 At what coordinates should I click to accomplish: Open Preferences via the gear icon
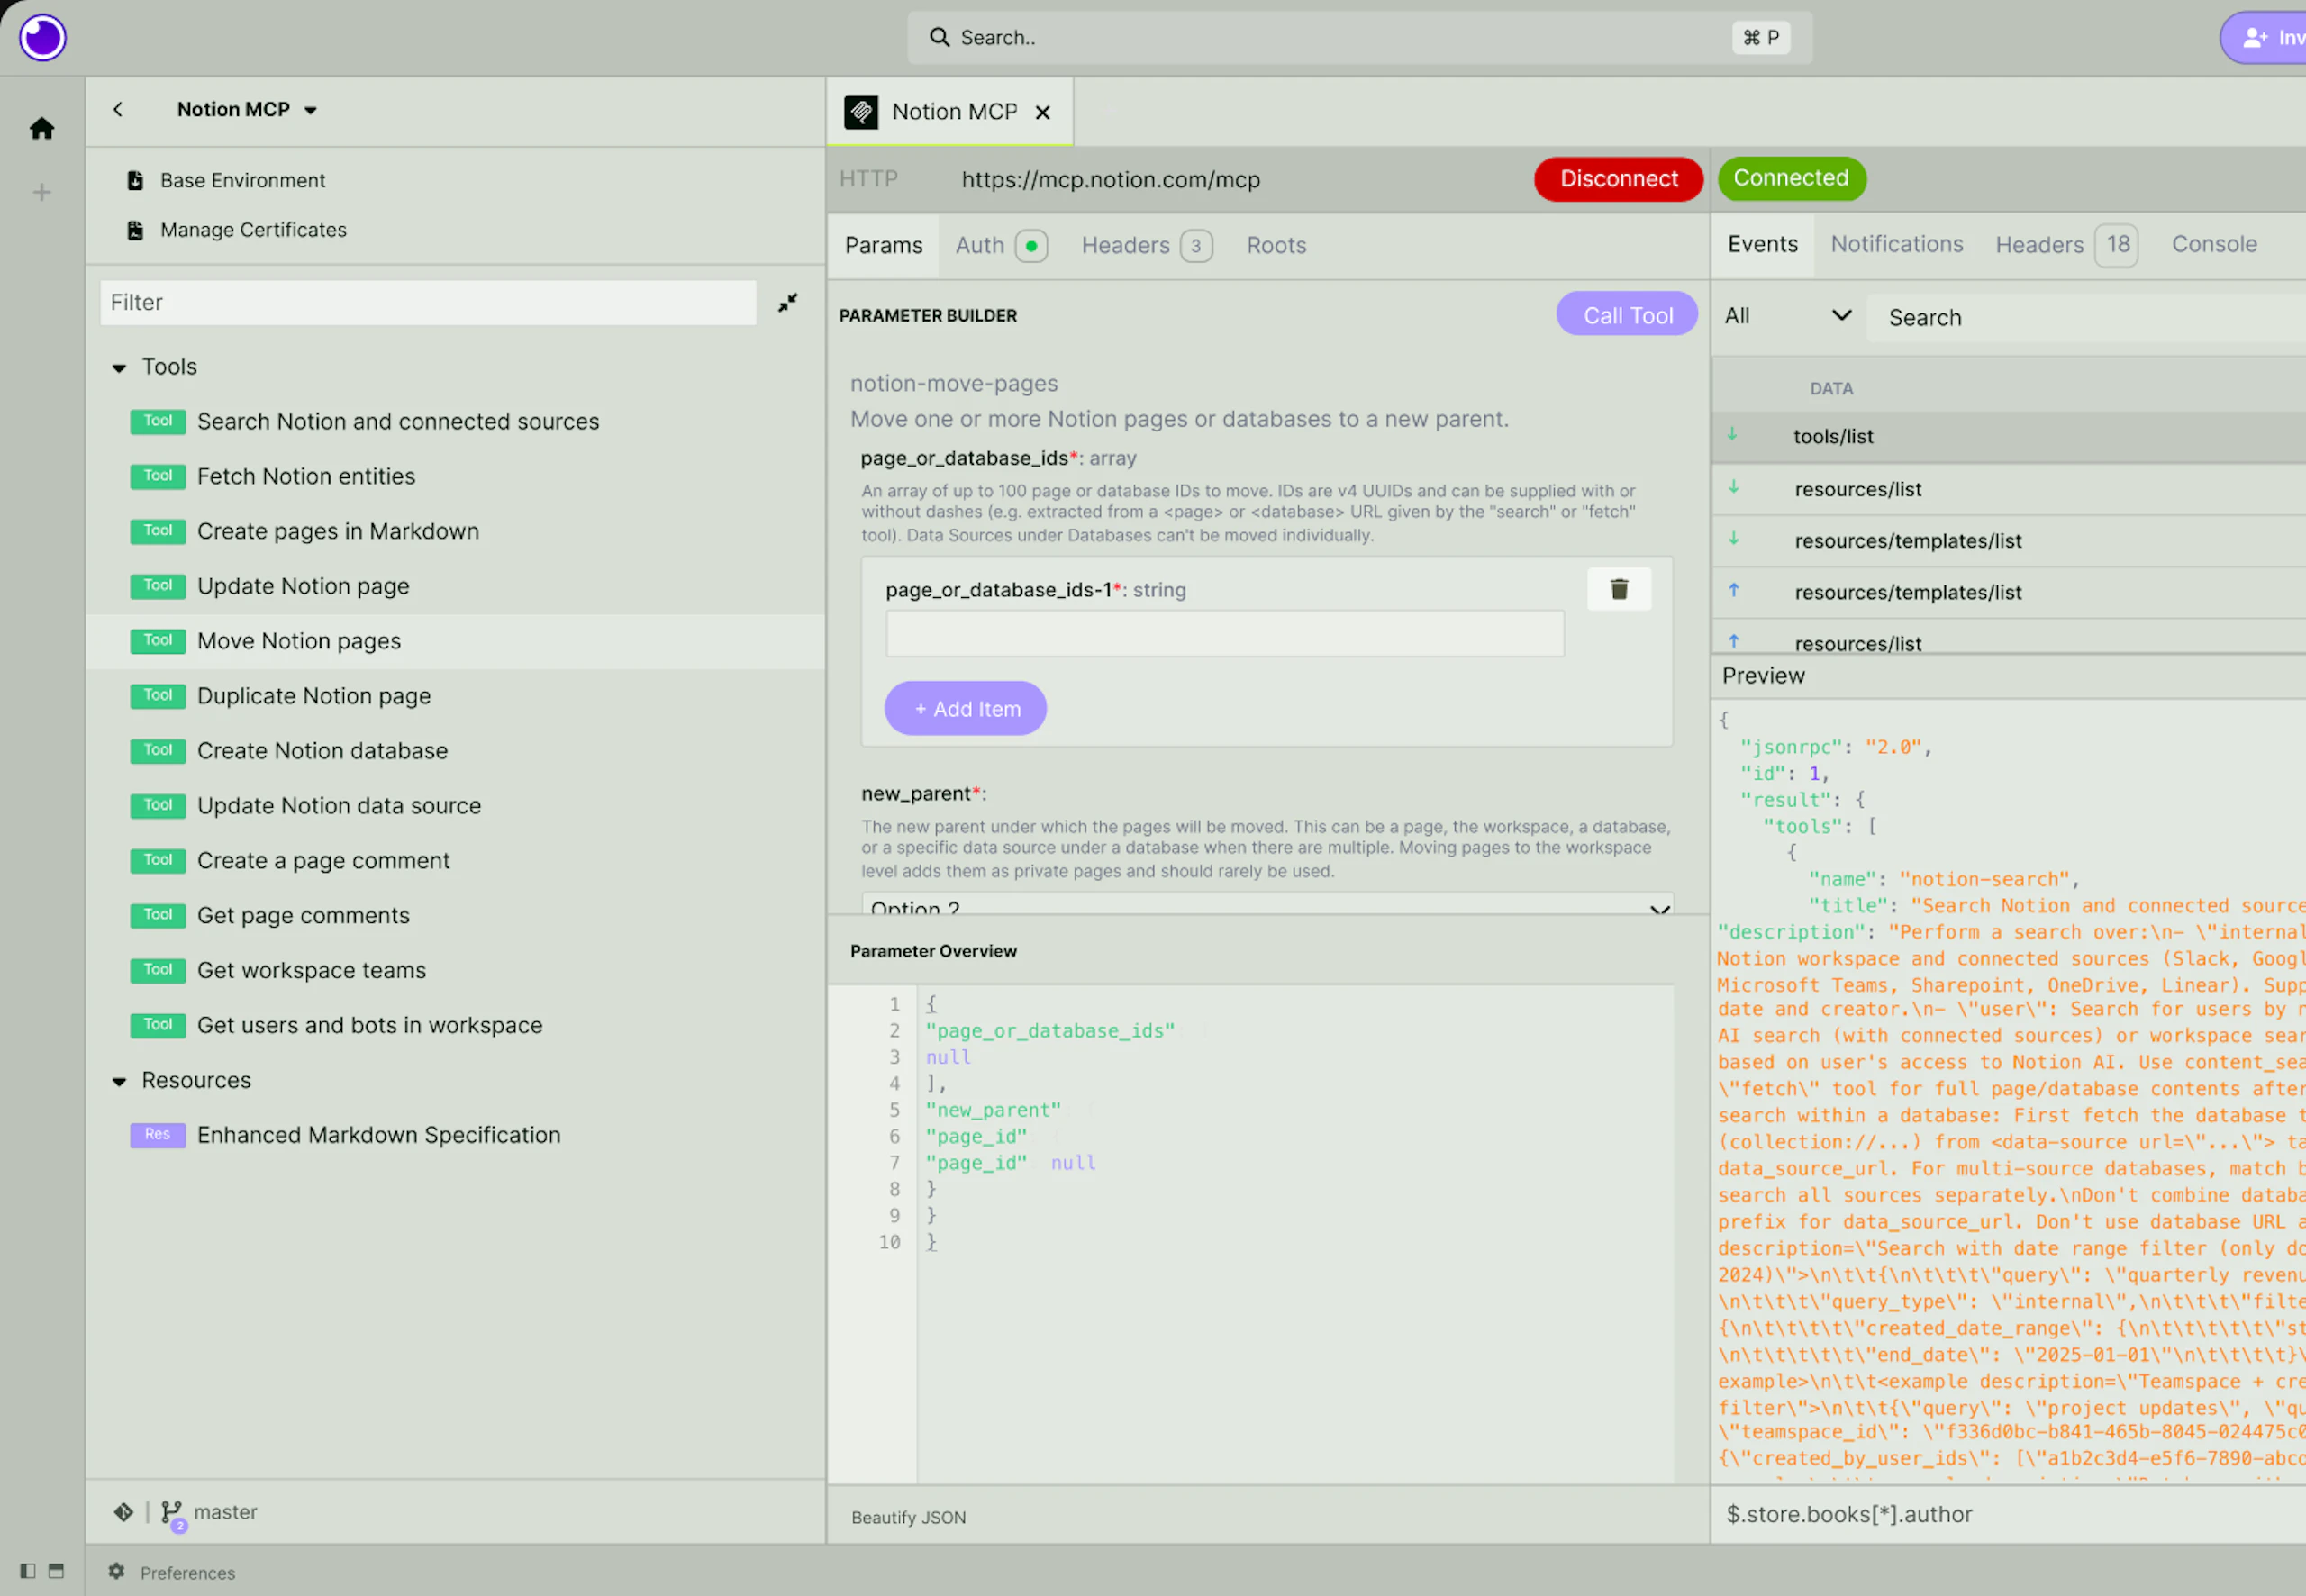[x=116, y=1571]
